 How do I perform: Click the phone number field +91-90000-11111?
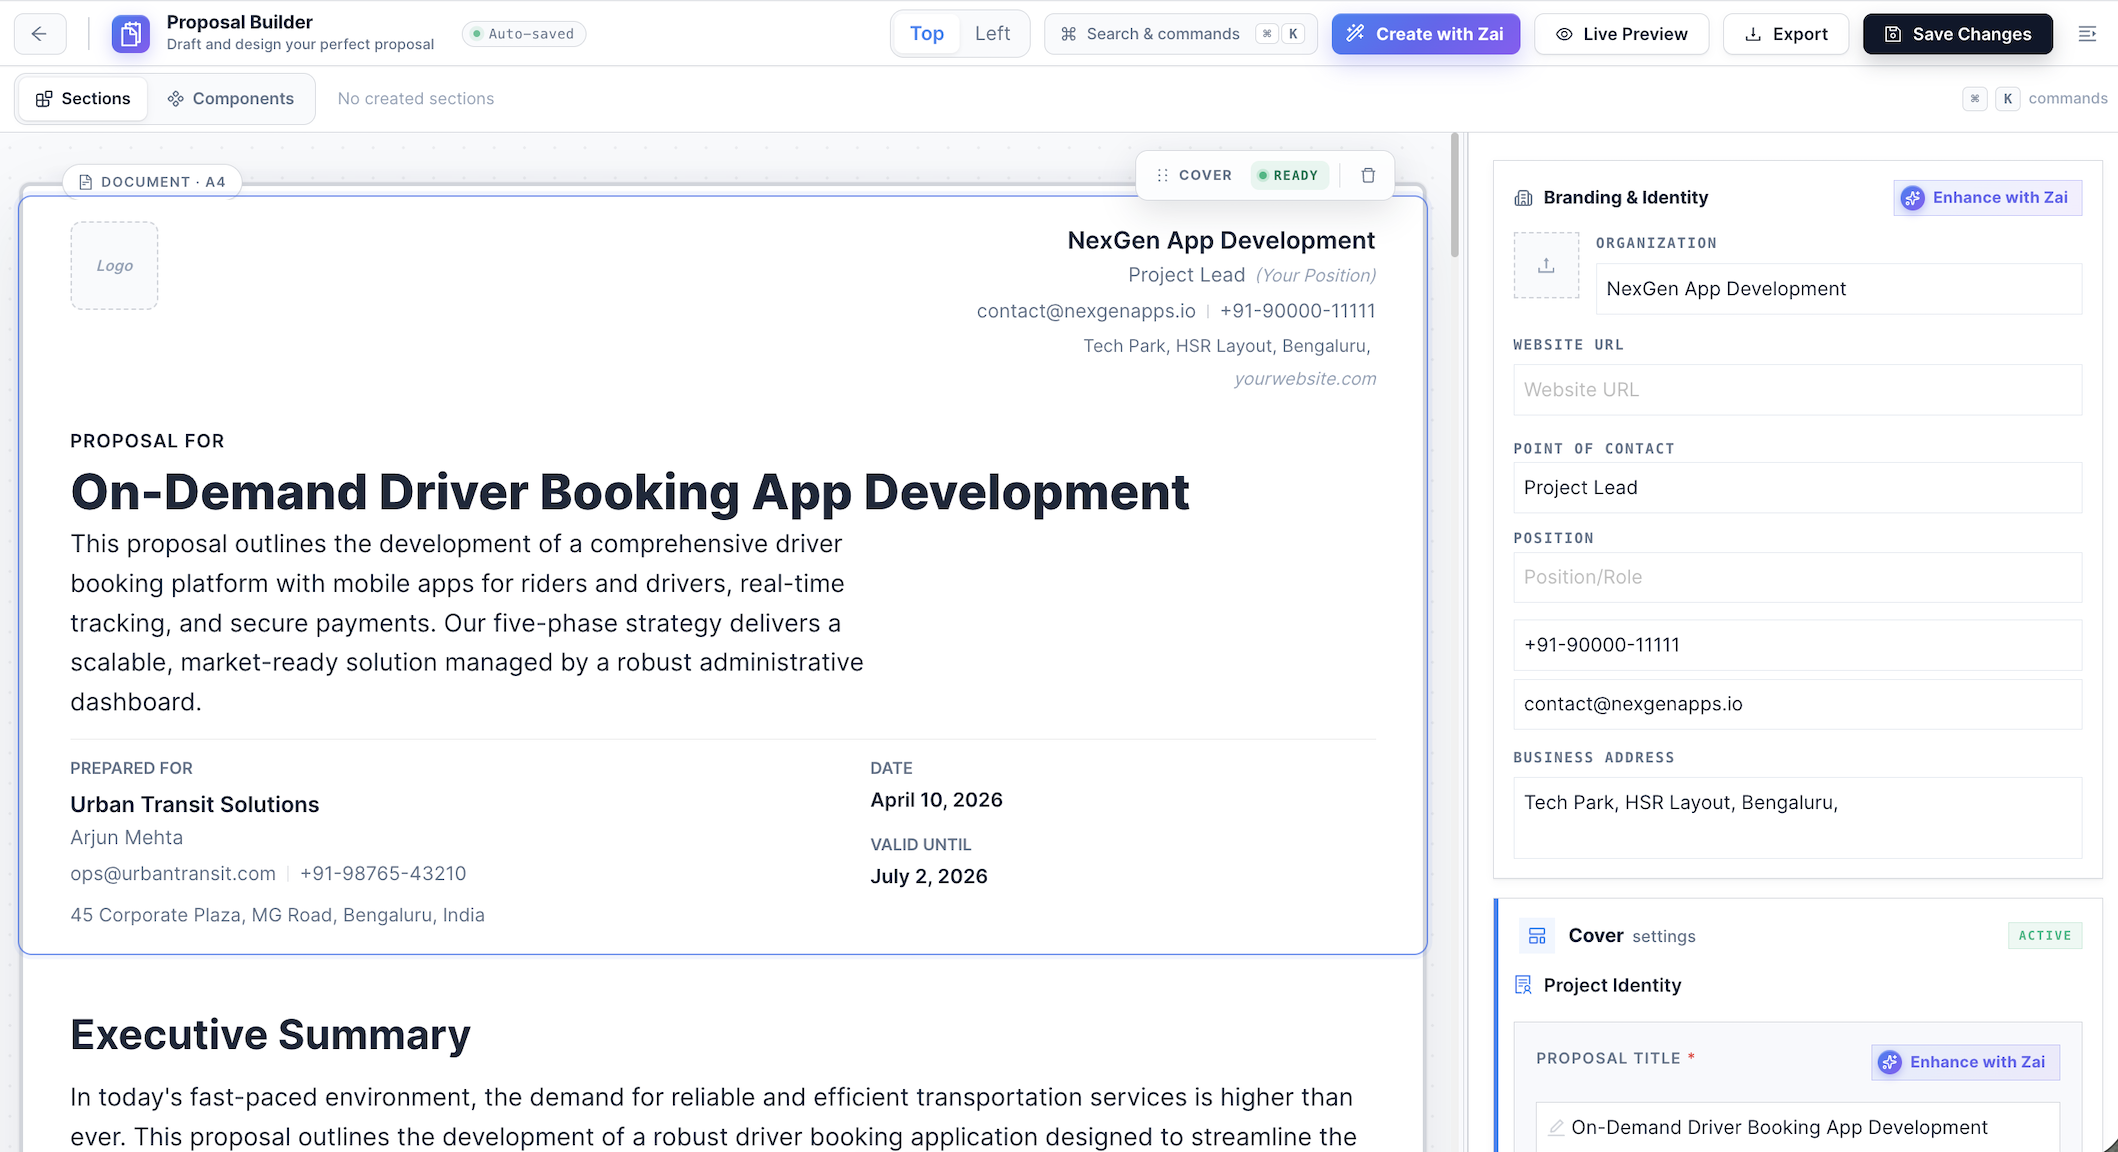[x=1797, y=645]
